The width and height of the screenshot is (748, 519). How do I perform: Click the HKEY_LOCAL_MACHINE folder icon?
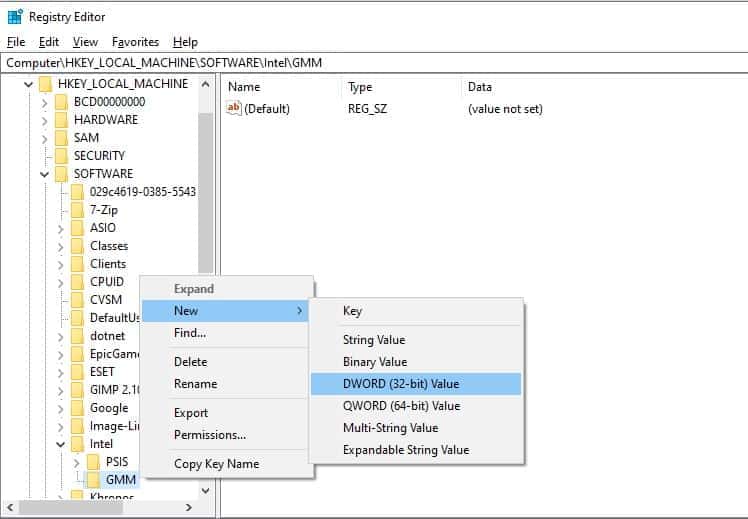click(45, 84)
